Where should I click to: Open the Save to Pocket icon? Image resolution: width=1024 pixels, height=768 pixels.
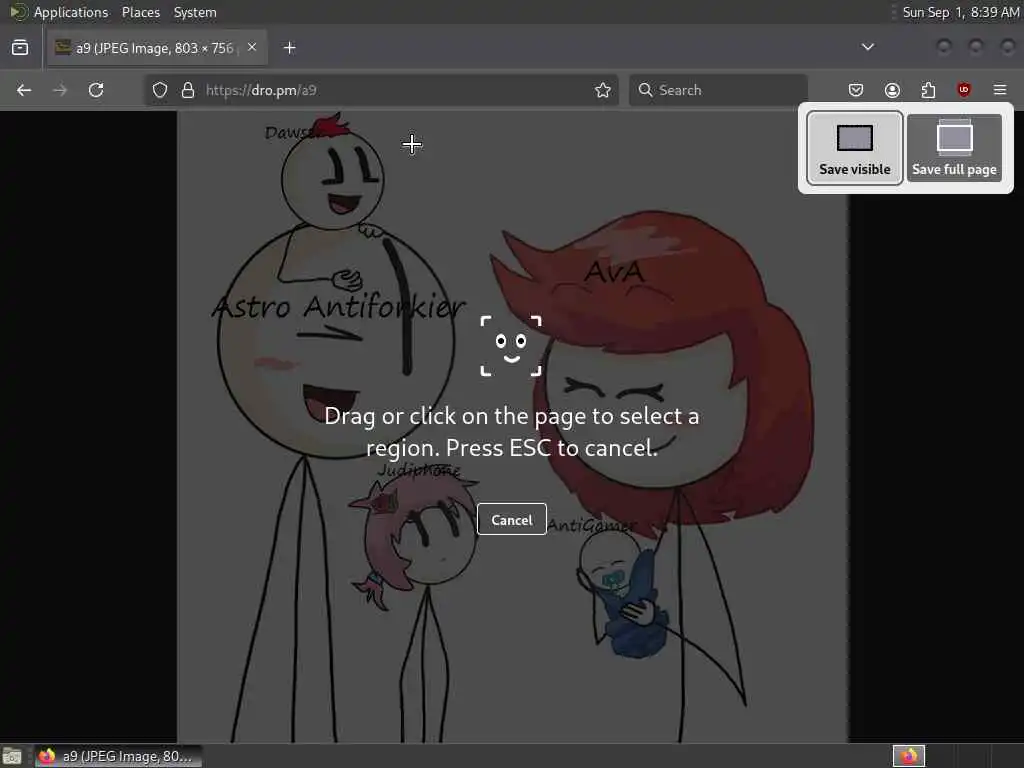click(856, 90)
